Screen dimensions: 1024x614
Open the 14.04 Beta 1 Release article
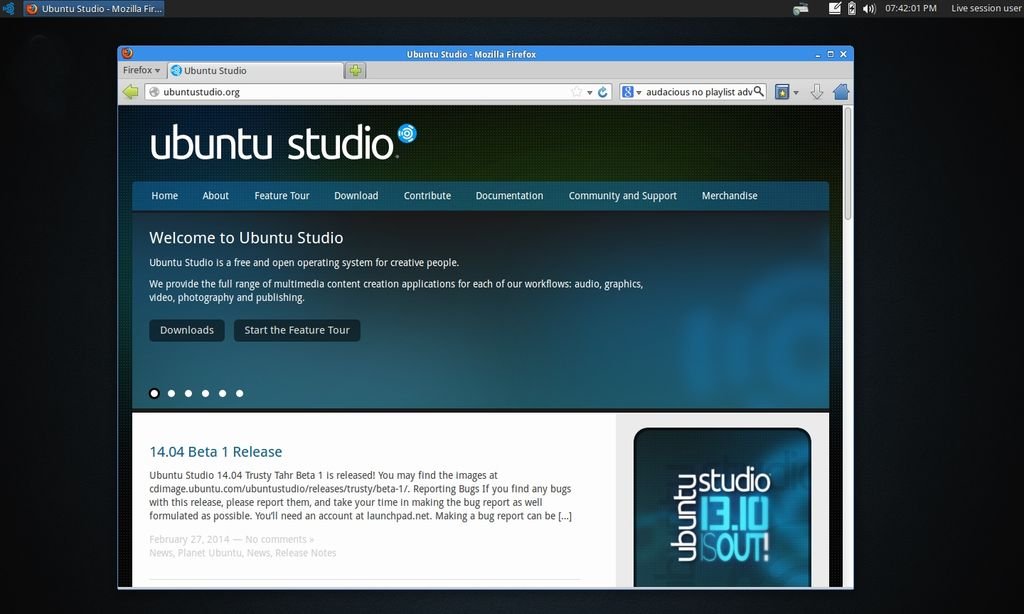(215, 452)
